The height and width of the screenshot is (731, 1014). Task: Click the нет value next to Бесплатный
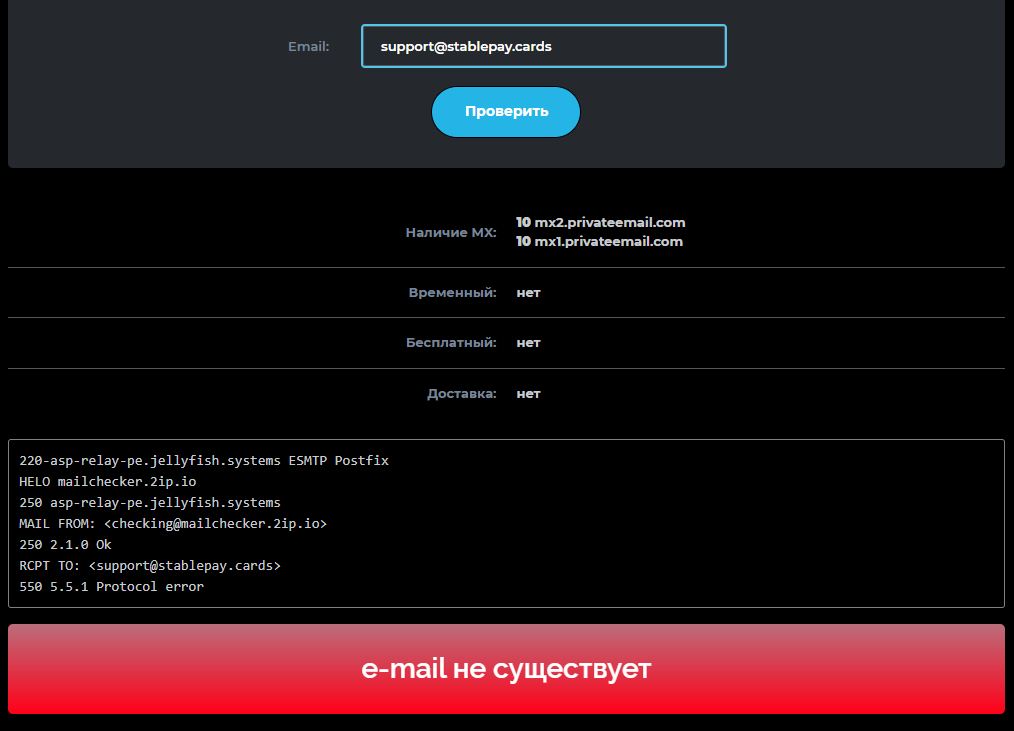[x=528, y=343]
